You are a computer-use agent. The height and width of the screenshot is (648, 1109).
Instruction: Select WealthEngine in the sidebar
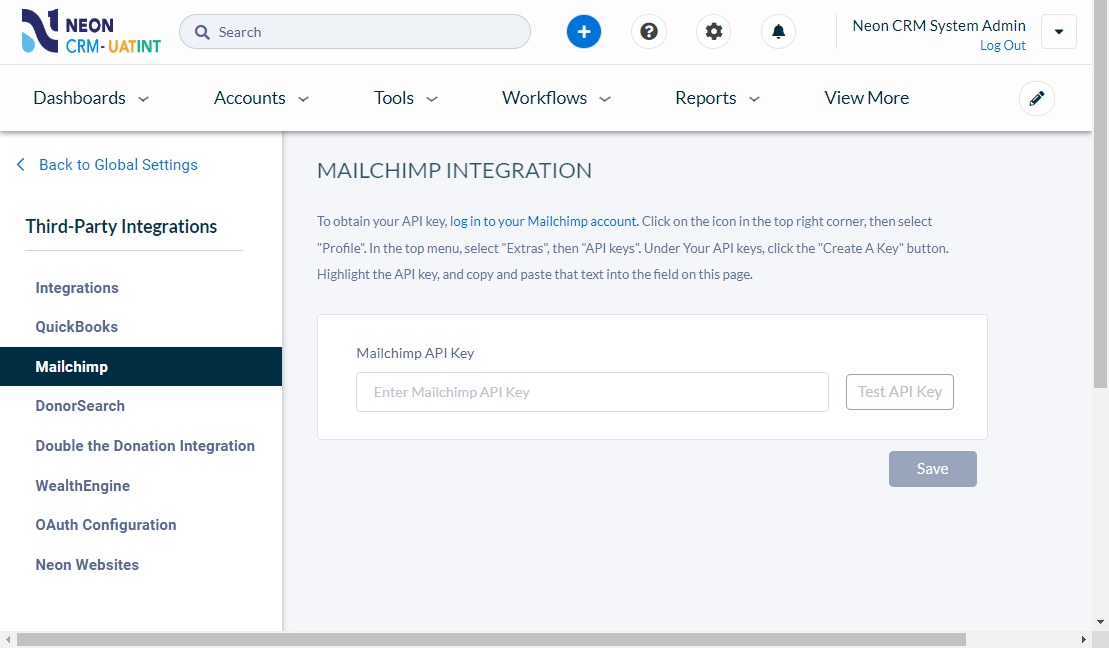click(83, 486)
